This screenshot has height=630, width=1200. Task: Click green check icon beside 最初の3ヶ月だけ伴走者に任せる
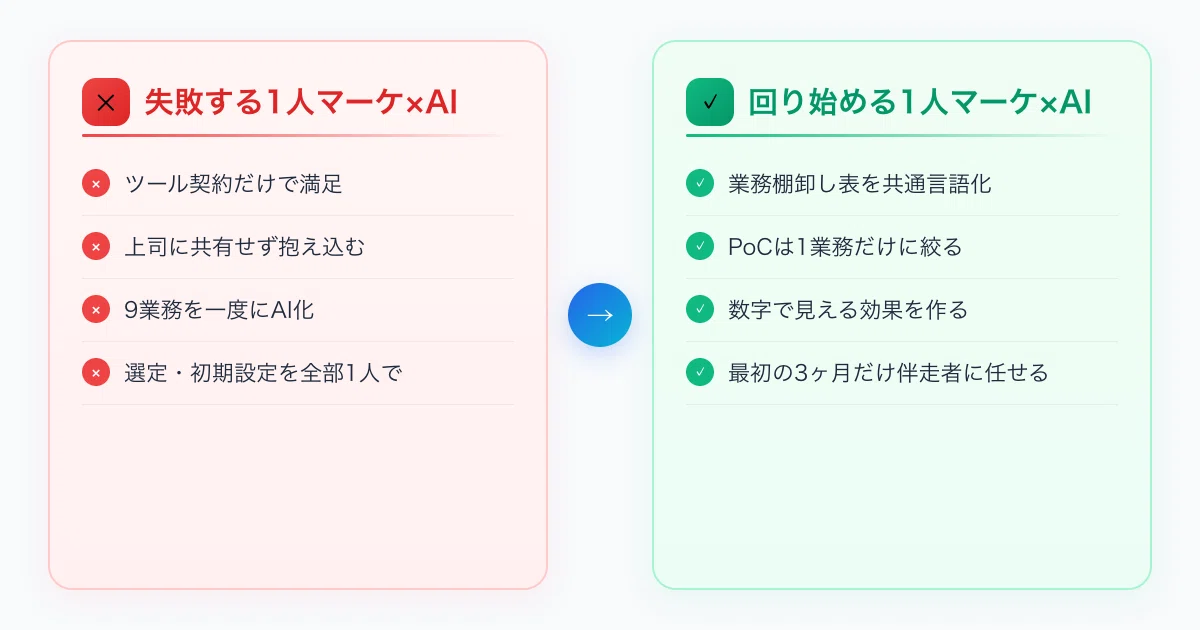point(700,373)
